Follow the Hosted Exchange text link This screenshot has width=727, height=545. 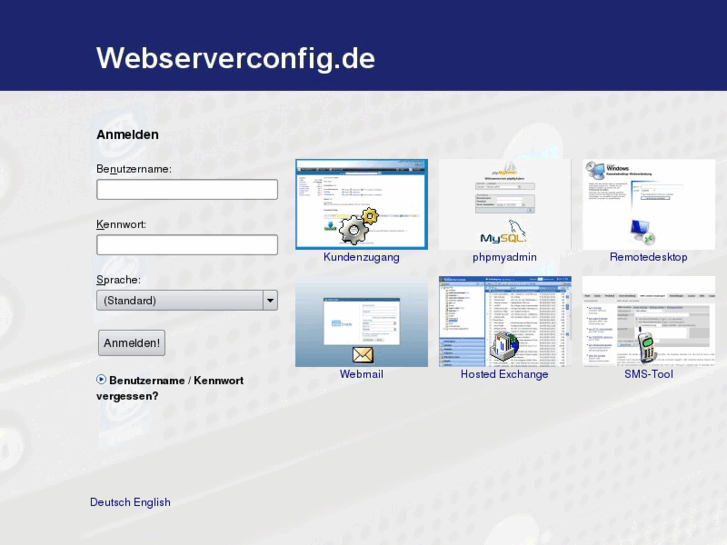click(x=504, y=374)
